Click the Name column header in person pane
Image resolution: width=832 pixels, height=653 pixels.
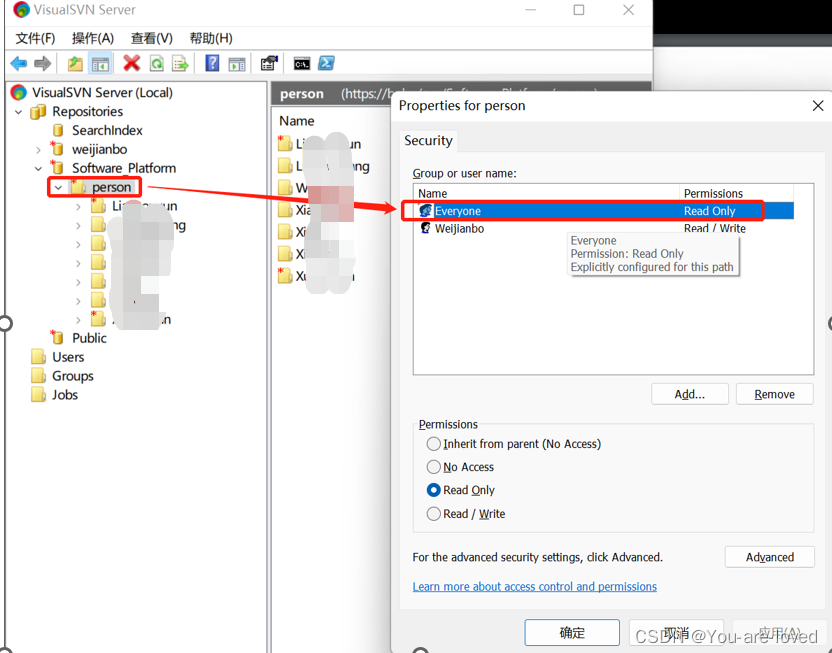(x=297, y=121)
